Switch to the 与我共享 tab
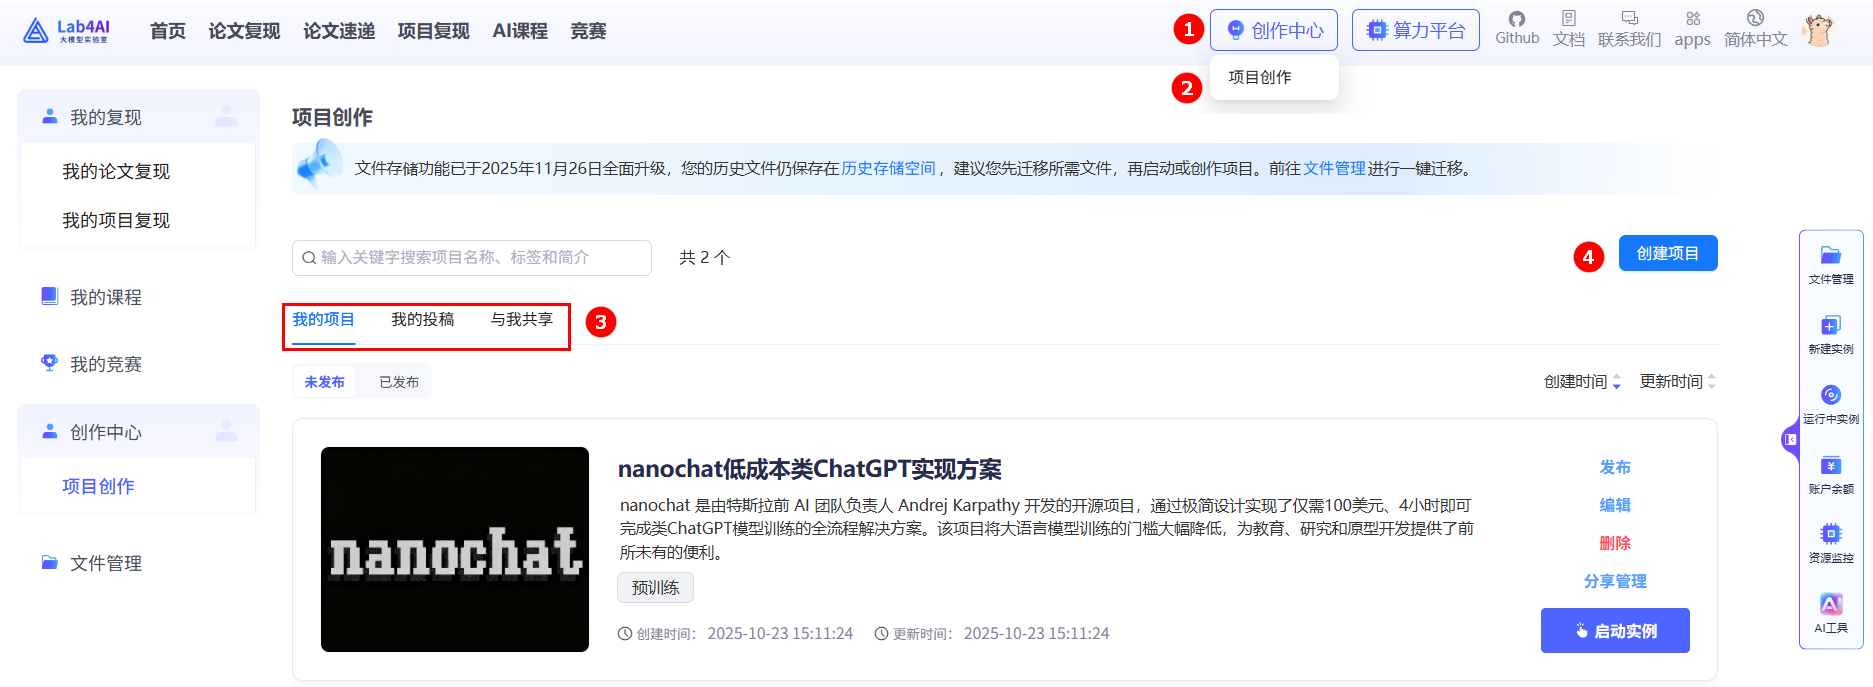 521,320
